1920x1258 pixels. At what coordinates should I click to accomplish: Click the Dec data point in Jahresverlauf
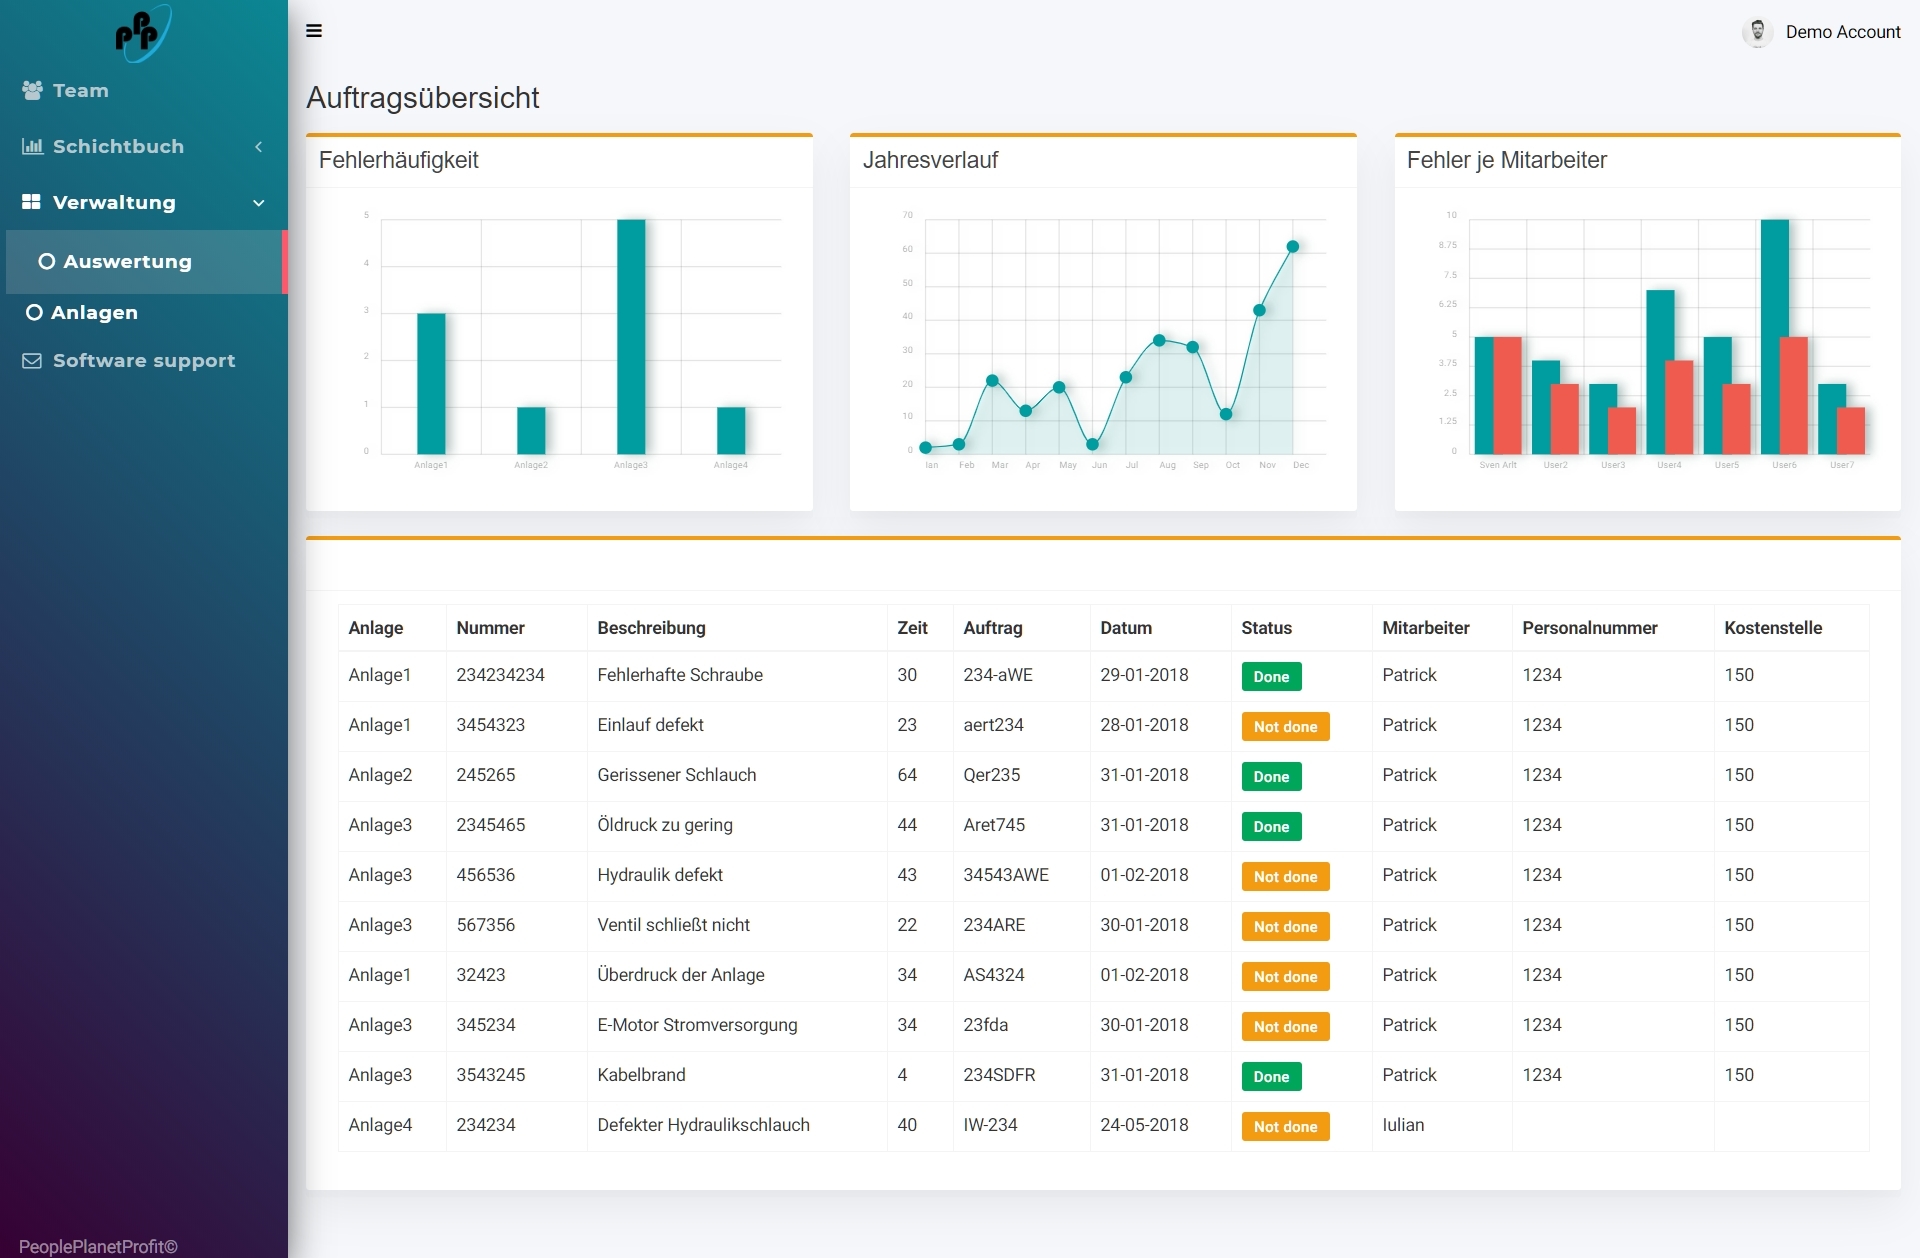[1292, 246]
